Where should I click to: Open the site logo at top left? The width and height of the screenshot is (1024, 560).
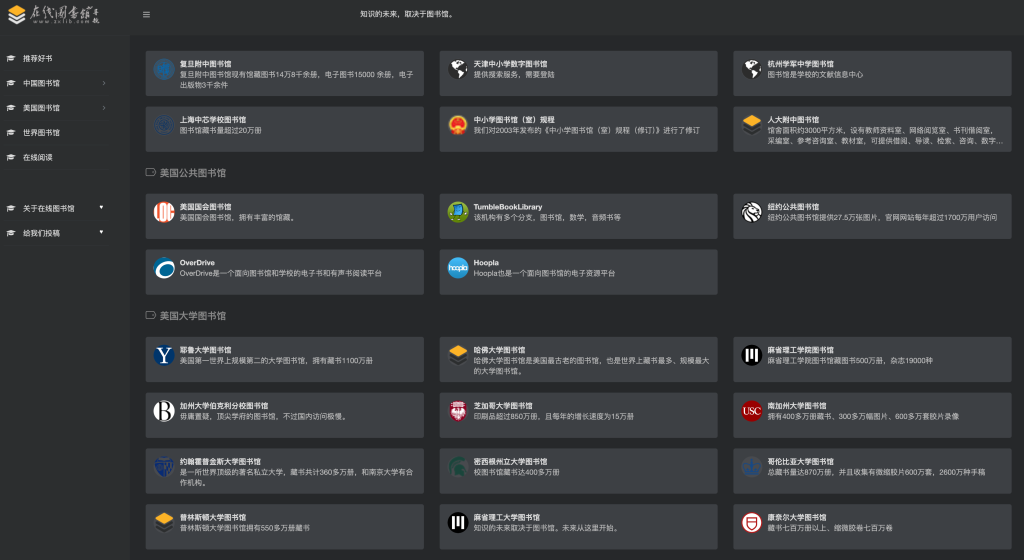(x=53, y=14)
